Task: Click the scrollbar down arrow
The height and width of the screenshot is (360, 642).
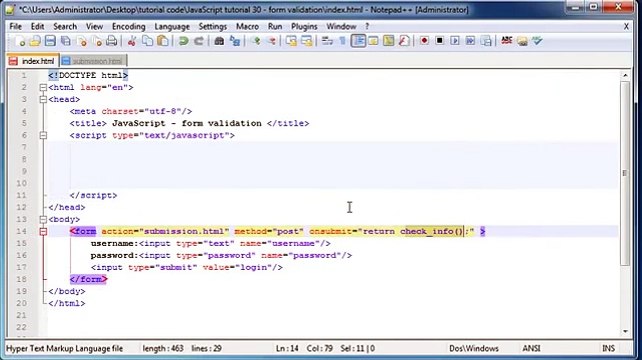Action: click(625, 331)
